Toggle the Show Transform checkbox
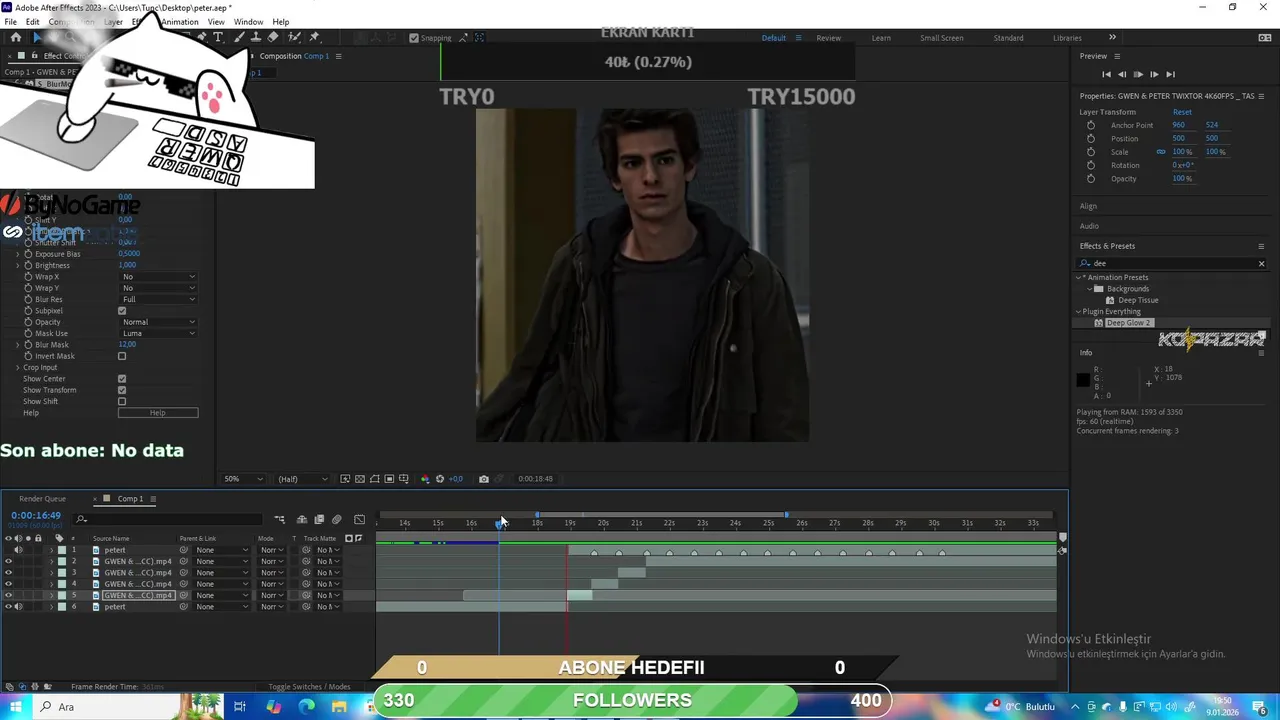1280x720 pixels. pyautogui.click(x=122, y=390)
